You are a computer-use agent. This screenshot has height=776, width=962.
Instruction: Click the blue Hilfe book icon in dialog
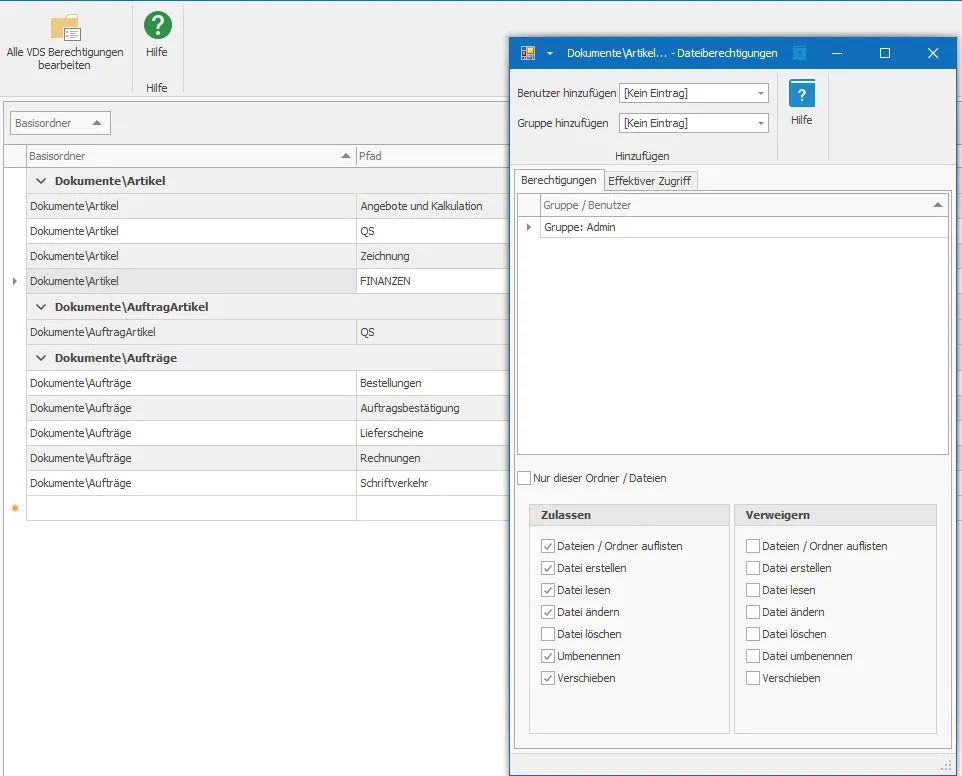pyautogui.click(x=801, y=94)
